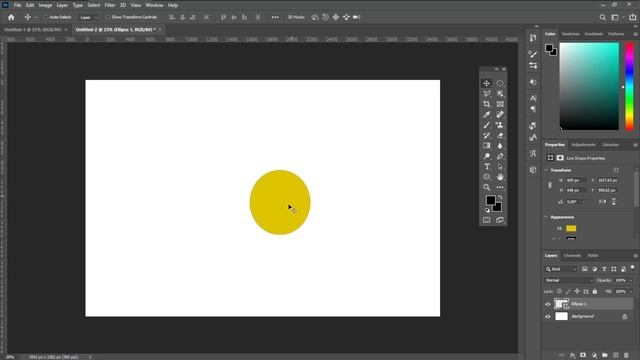The image size is (640, 360).
Task: Select the Gradient tool
Action: point(487,146)
